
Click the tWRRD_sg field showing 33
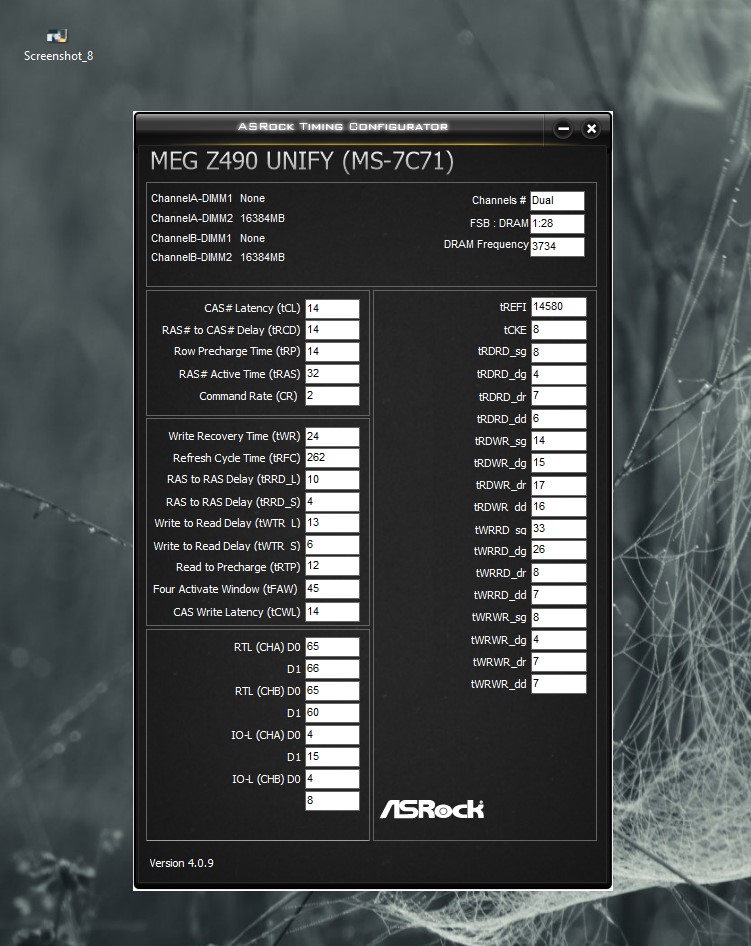click(559, 529)
